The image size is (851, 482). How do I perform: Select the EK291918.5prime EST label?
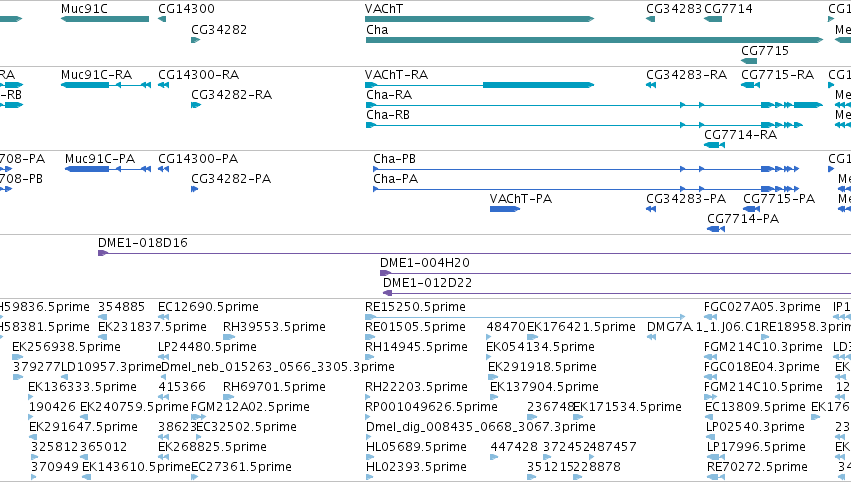(542, 367)
